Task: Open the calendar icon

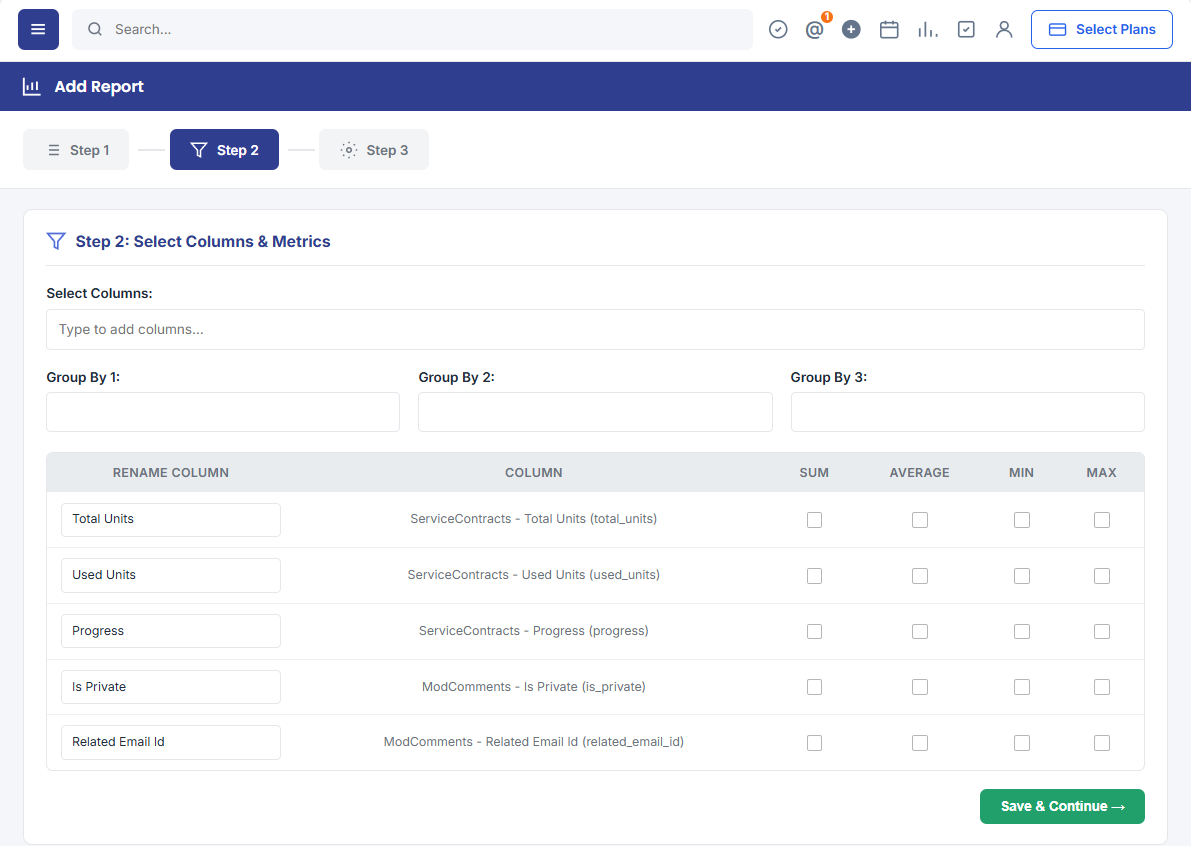Action: [889, 30]
